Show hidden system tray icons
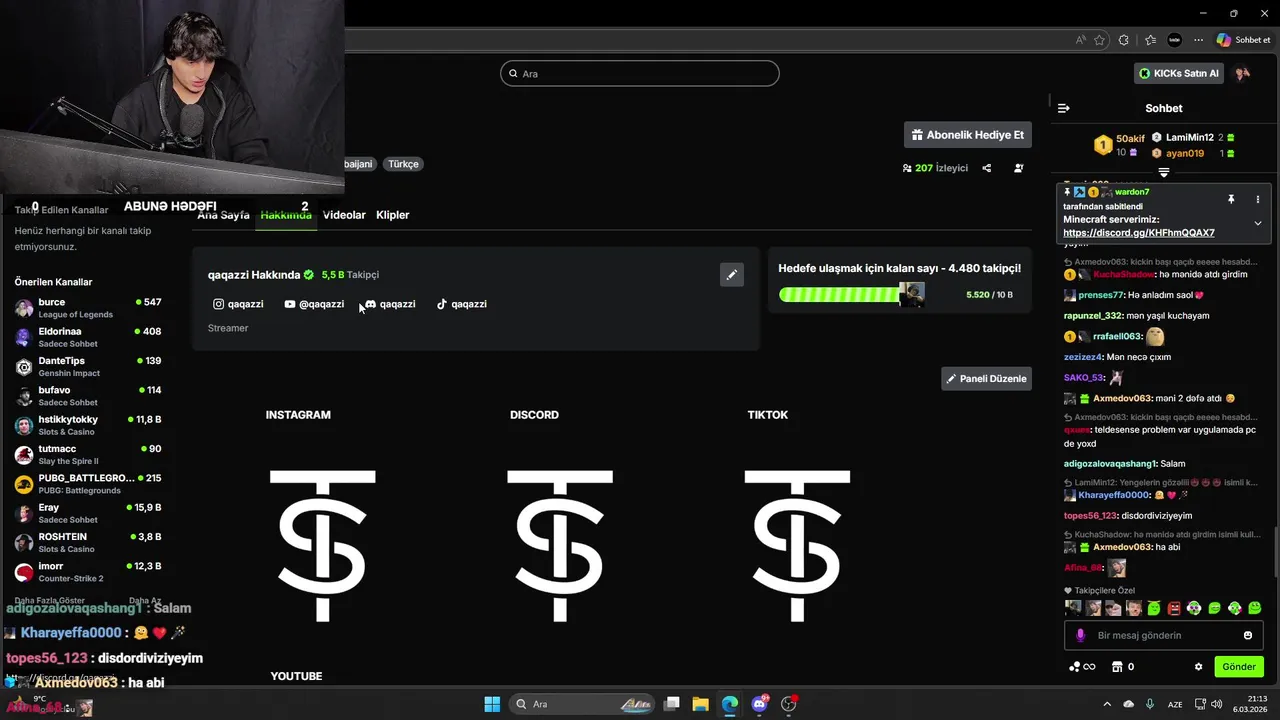 1107,704
